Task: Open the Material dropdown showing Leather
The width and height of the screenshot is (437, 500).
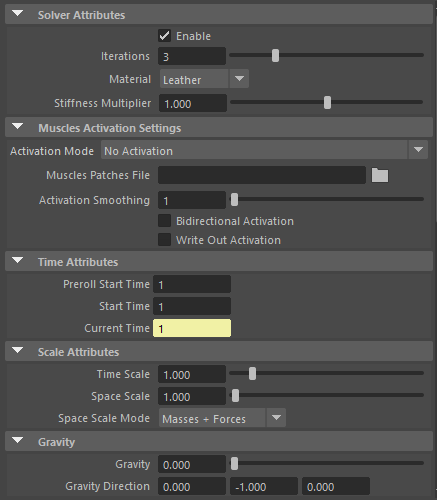Action: coord(204,79)
